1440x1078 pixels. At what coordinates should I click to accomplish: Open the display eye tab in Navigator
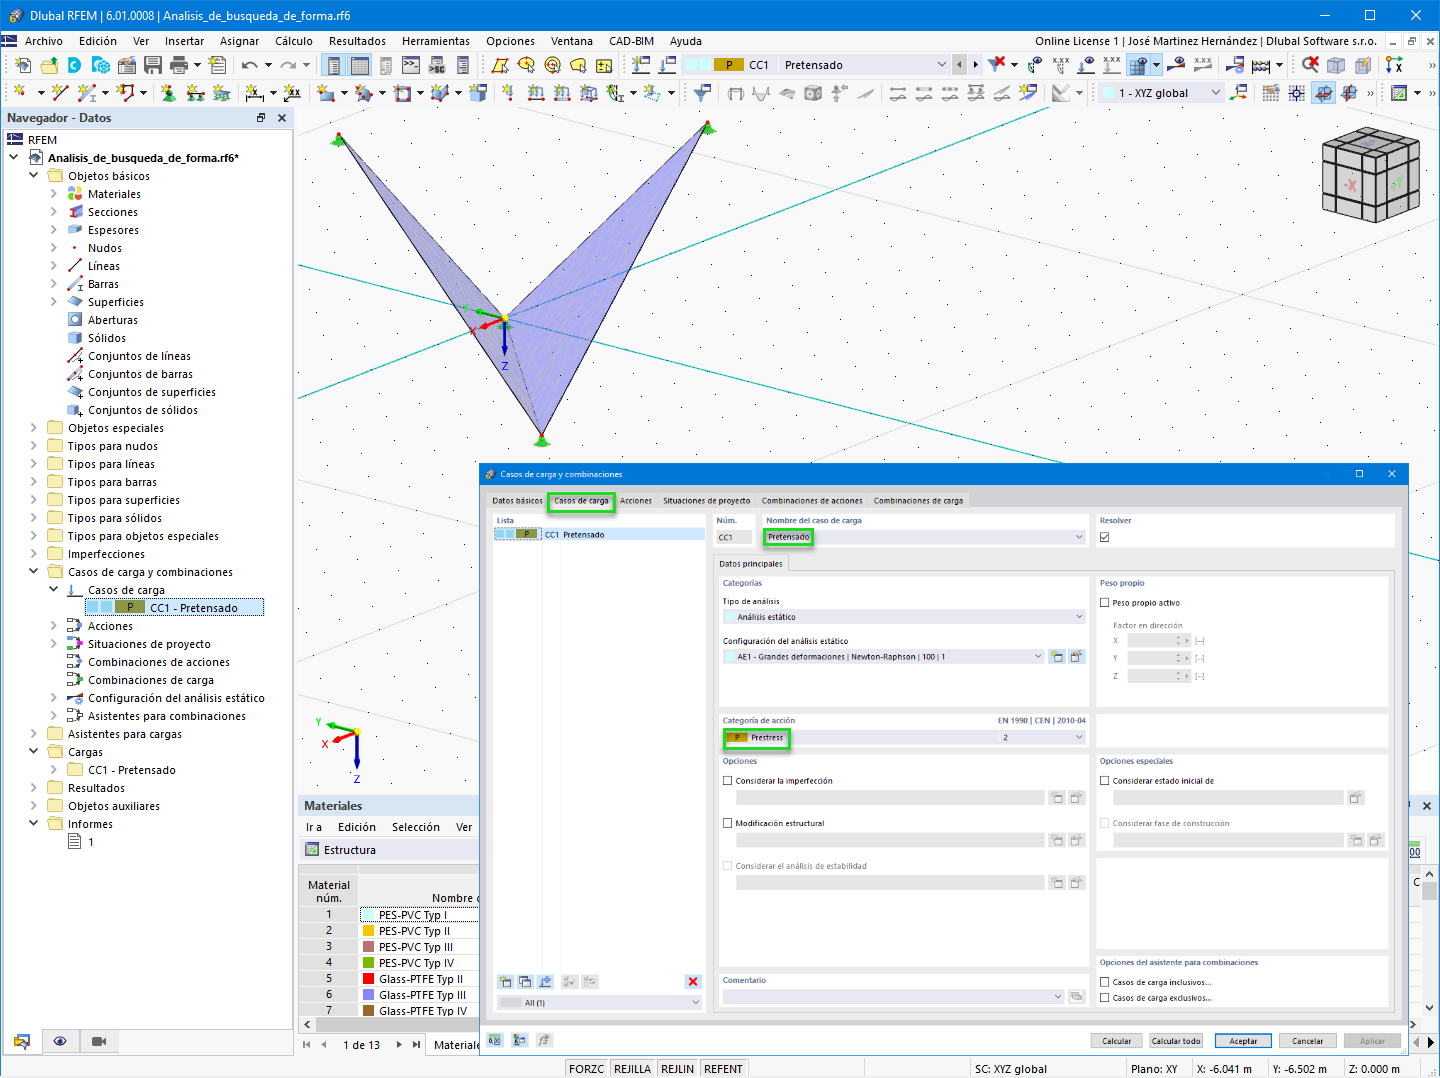pos(60,1041)
